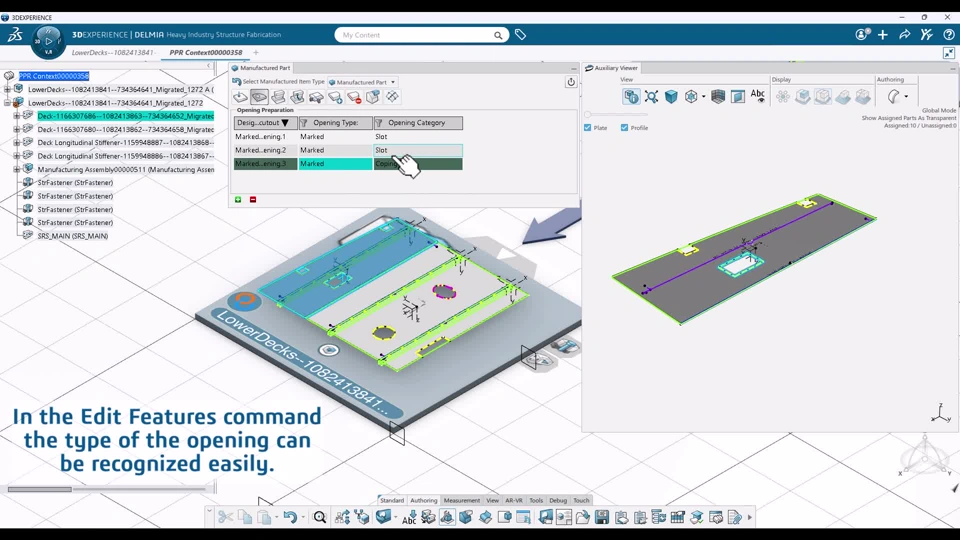The width and height of the screenshot is (960, 540).
Task: Switch to the Measurement tab
Action: (x=462, y=500)
